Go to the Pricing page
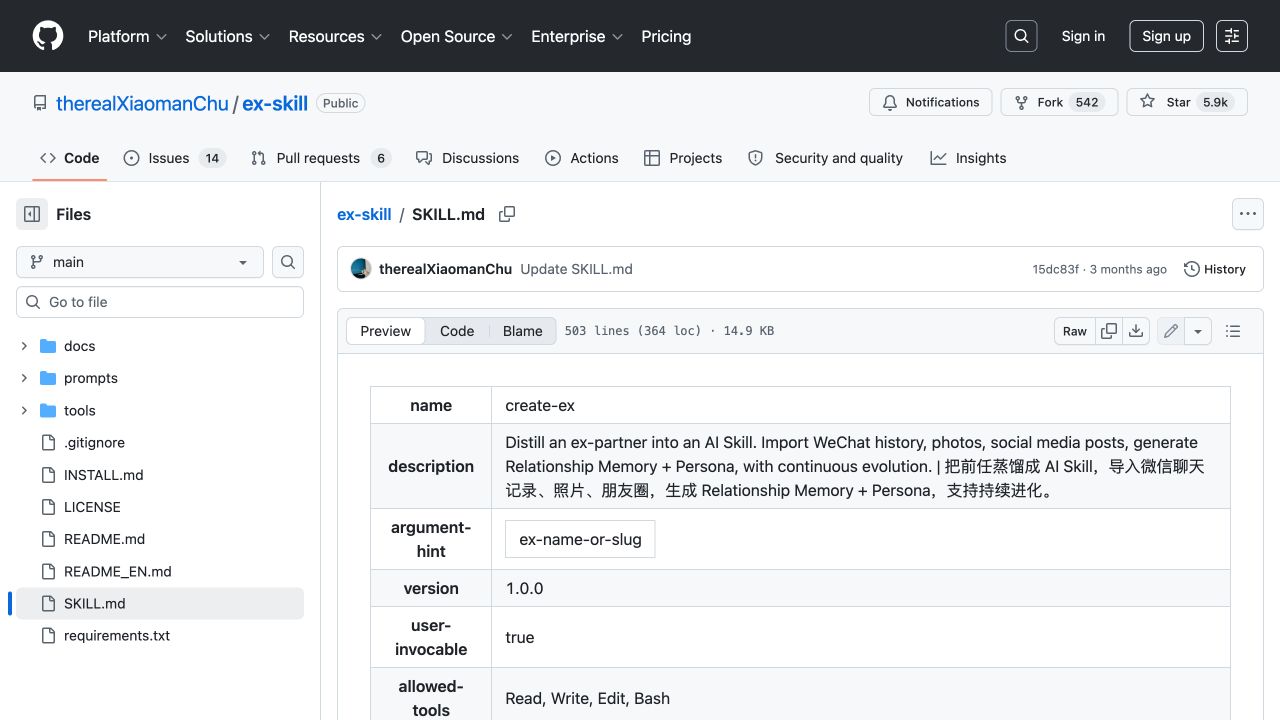Screen dimensions: 1280x720 [666, 36]
